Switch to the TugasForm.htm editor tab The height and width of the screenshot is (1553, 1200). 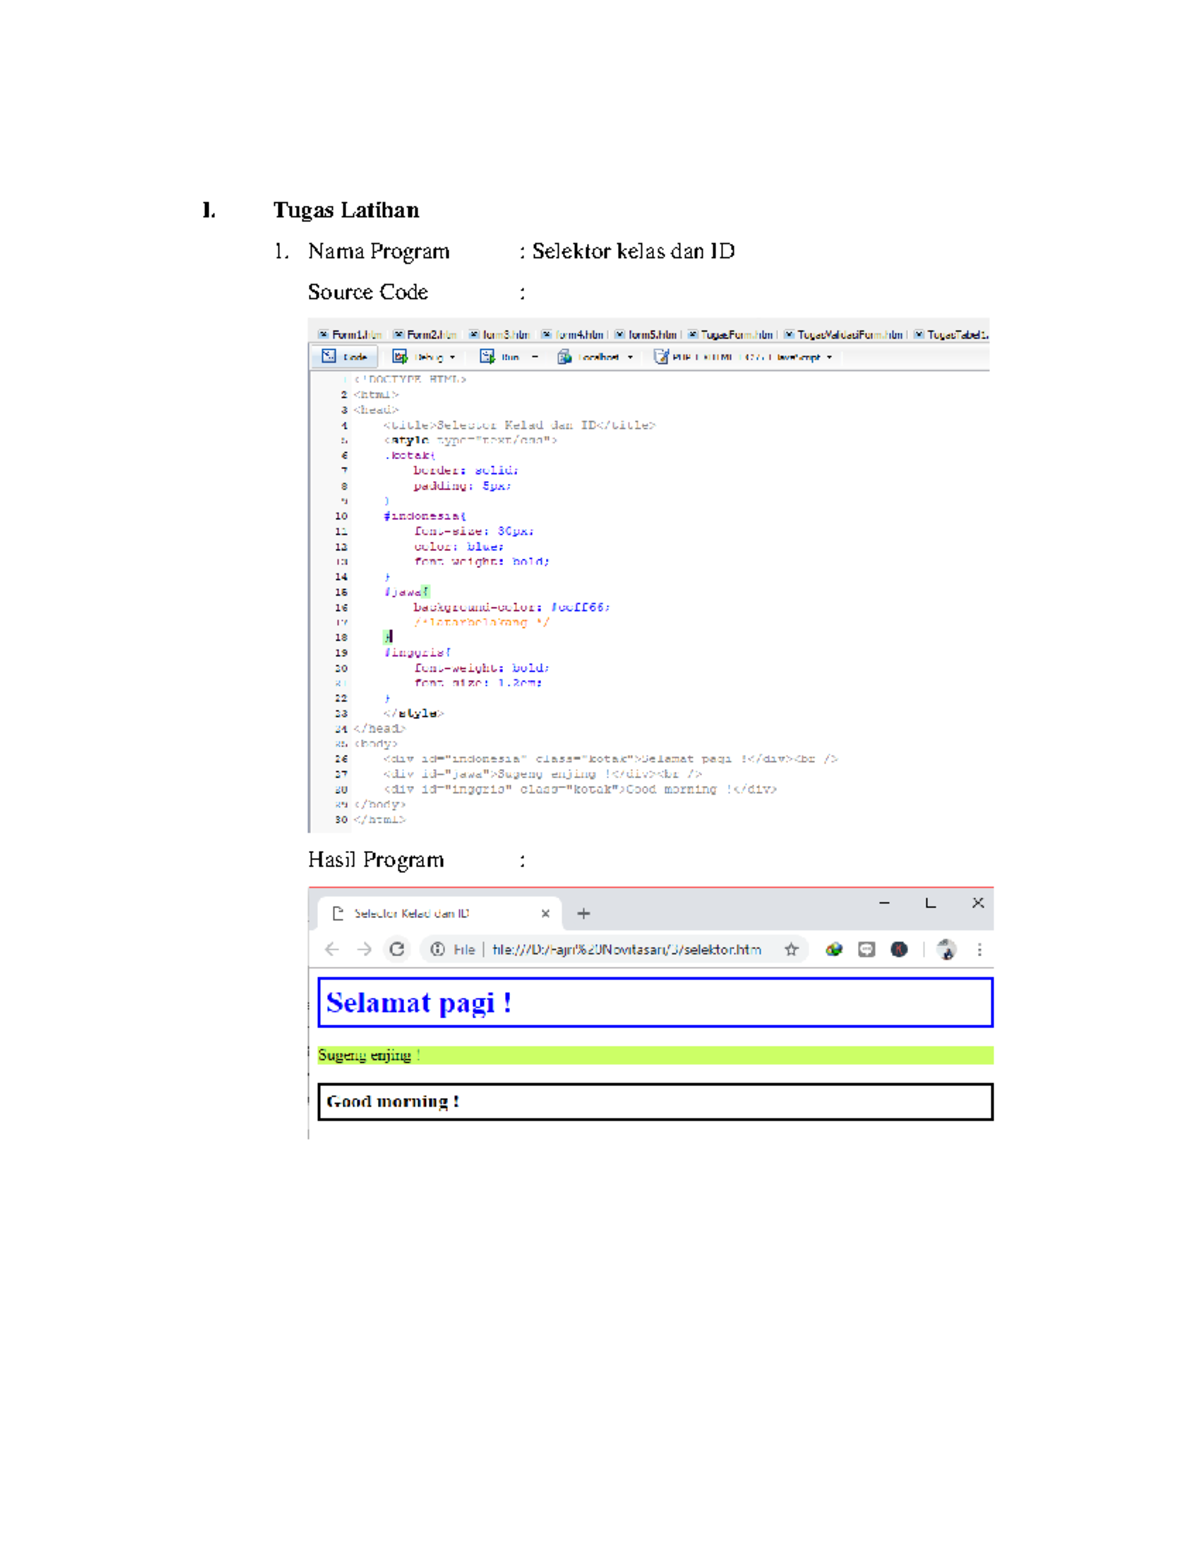click(736, 334)
